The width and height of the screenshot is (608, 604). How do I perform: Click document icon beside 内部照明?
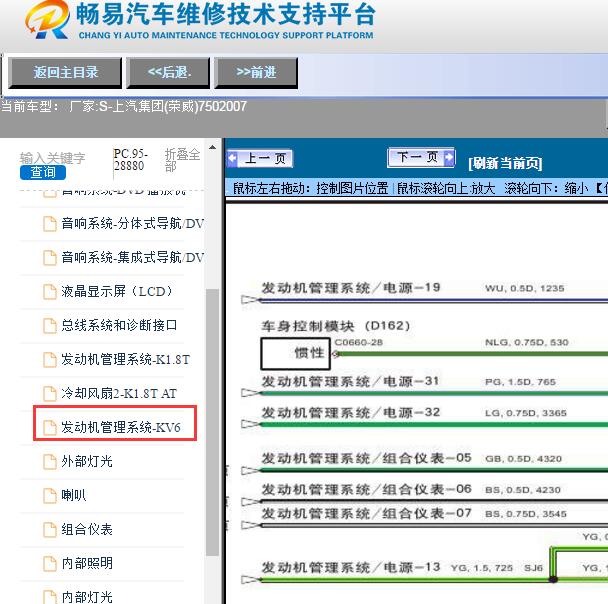click(50, 564)
